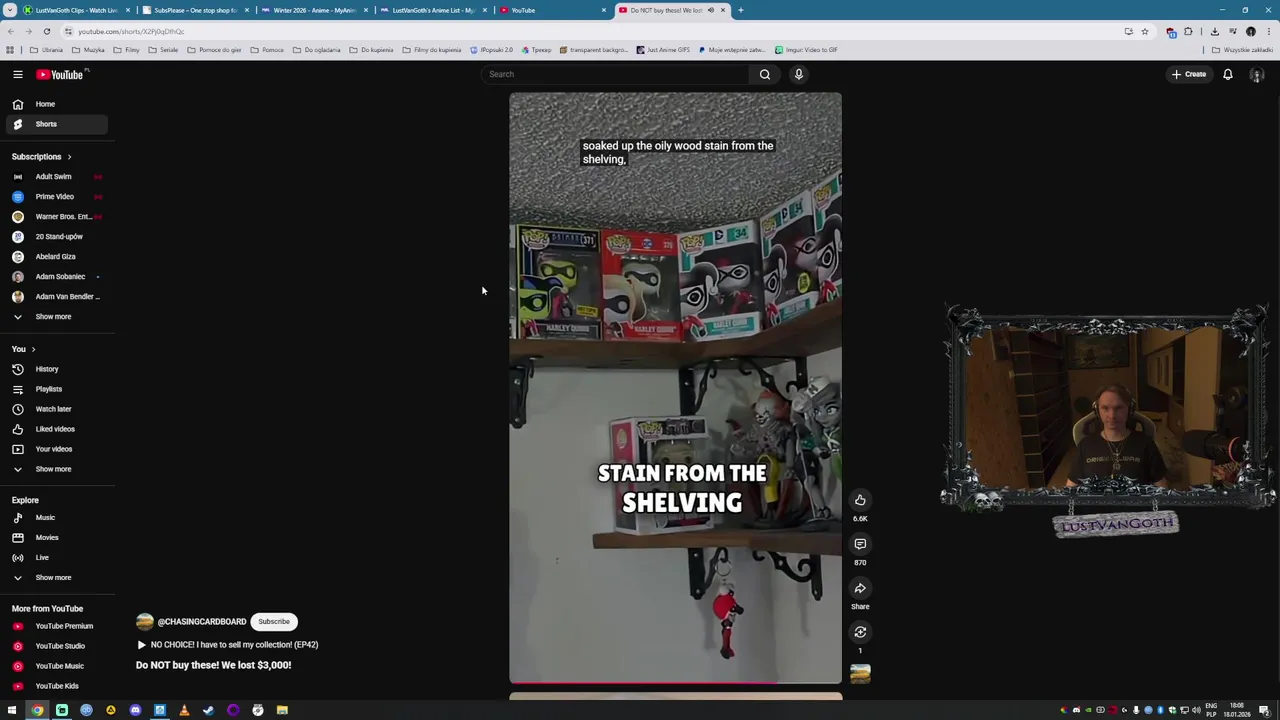Expand the You section chevron
This screenshot has height=720, width=1280.
tap(33, 349)
